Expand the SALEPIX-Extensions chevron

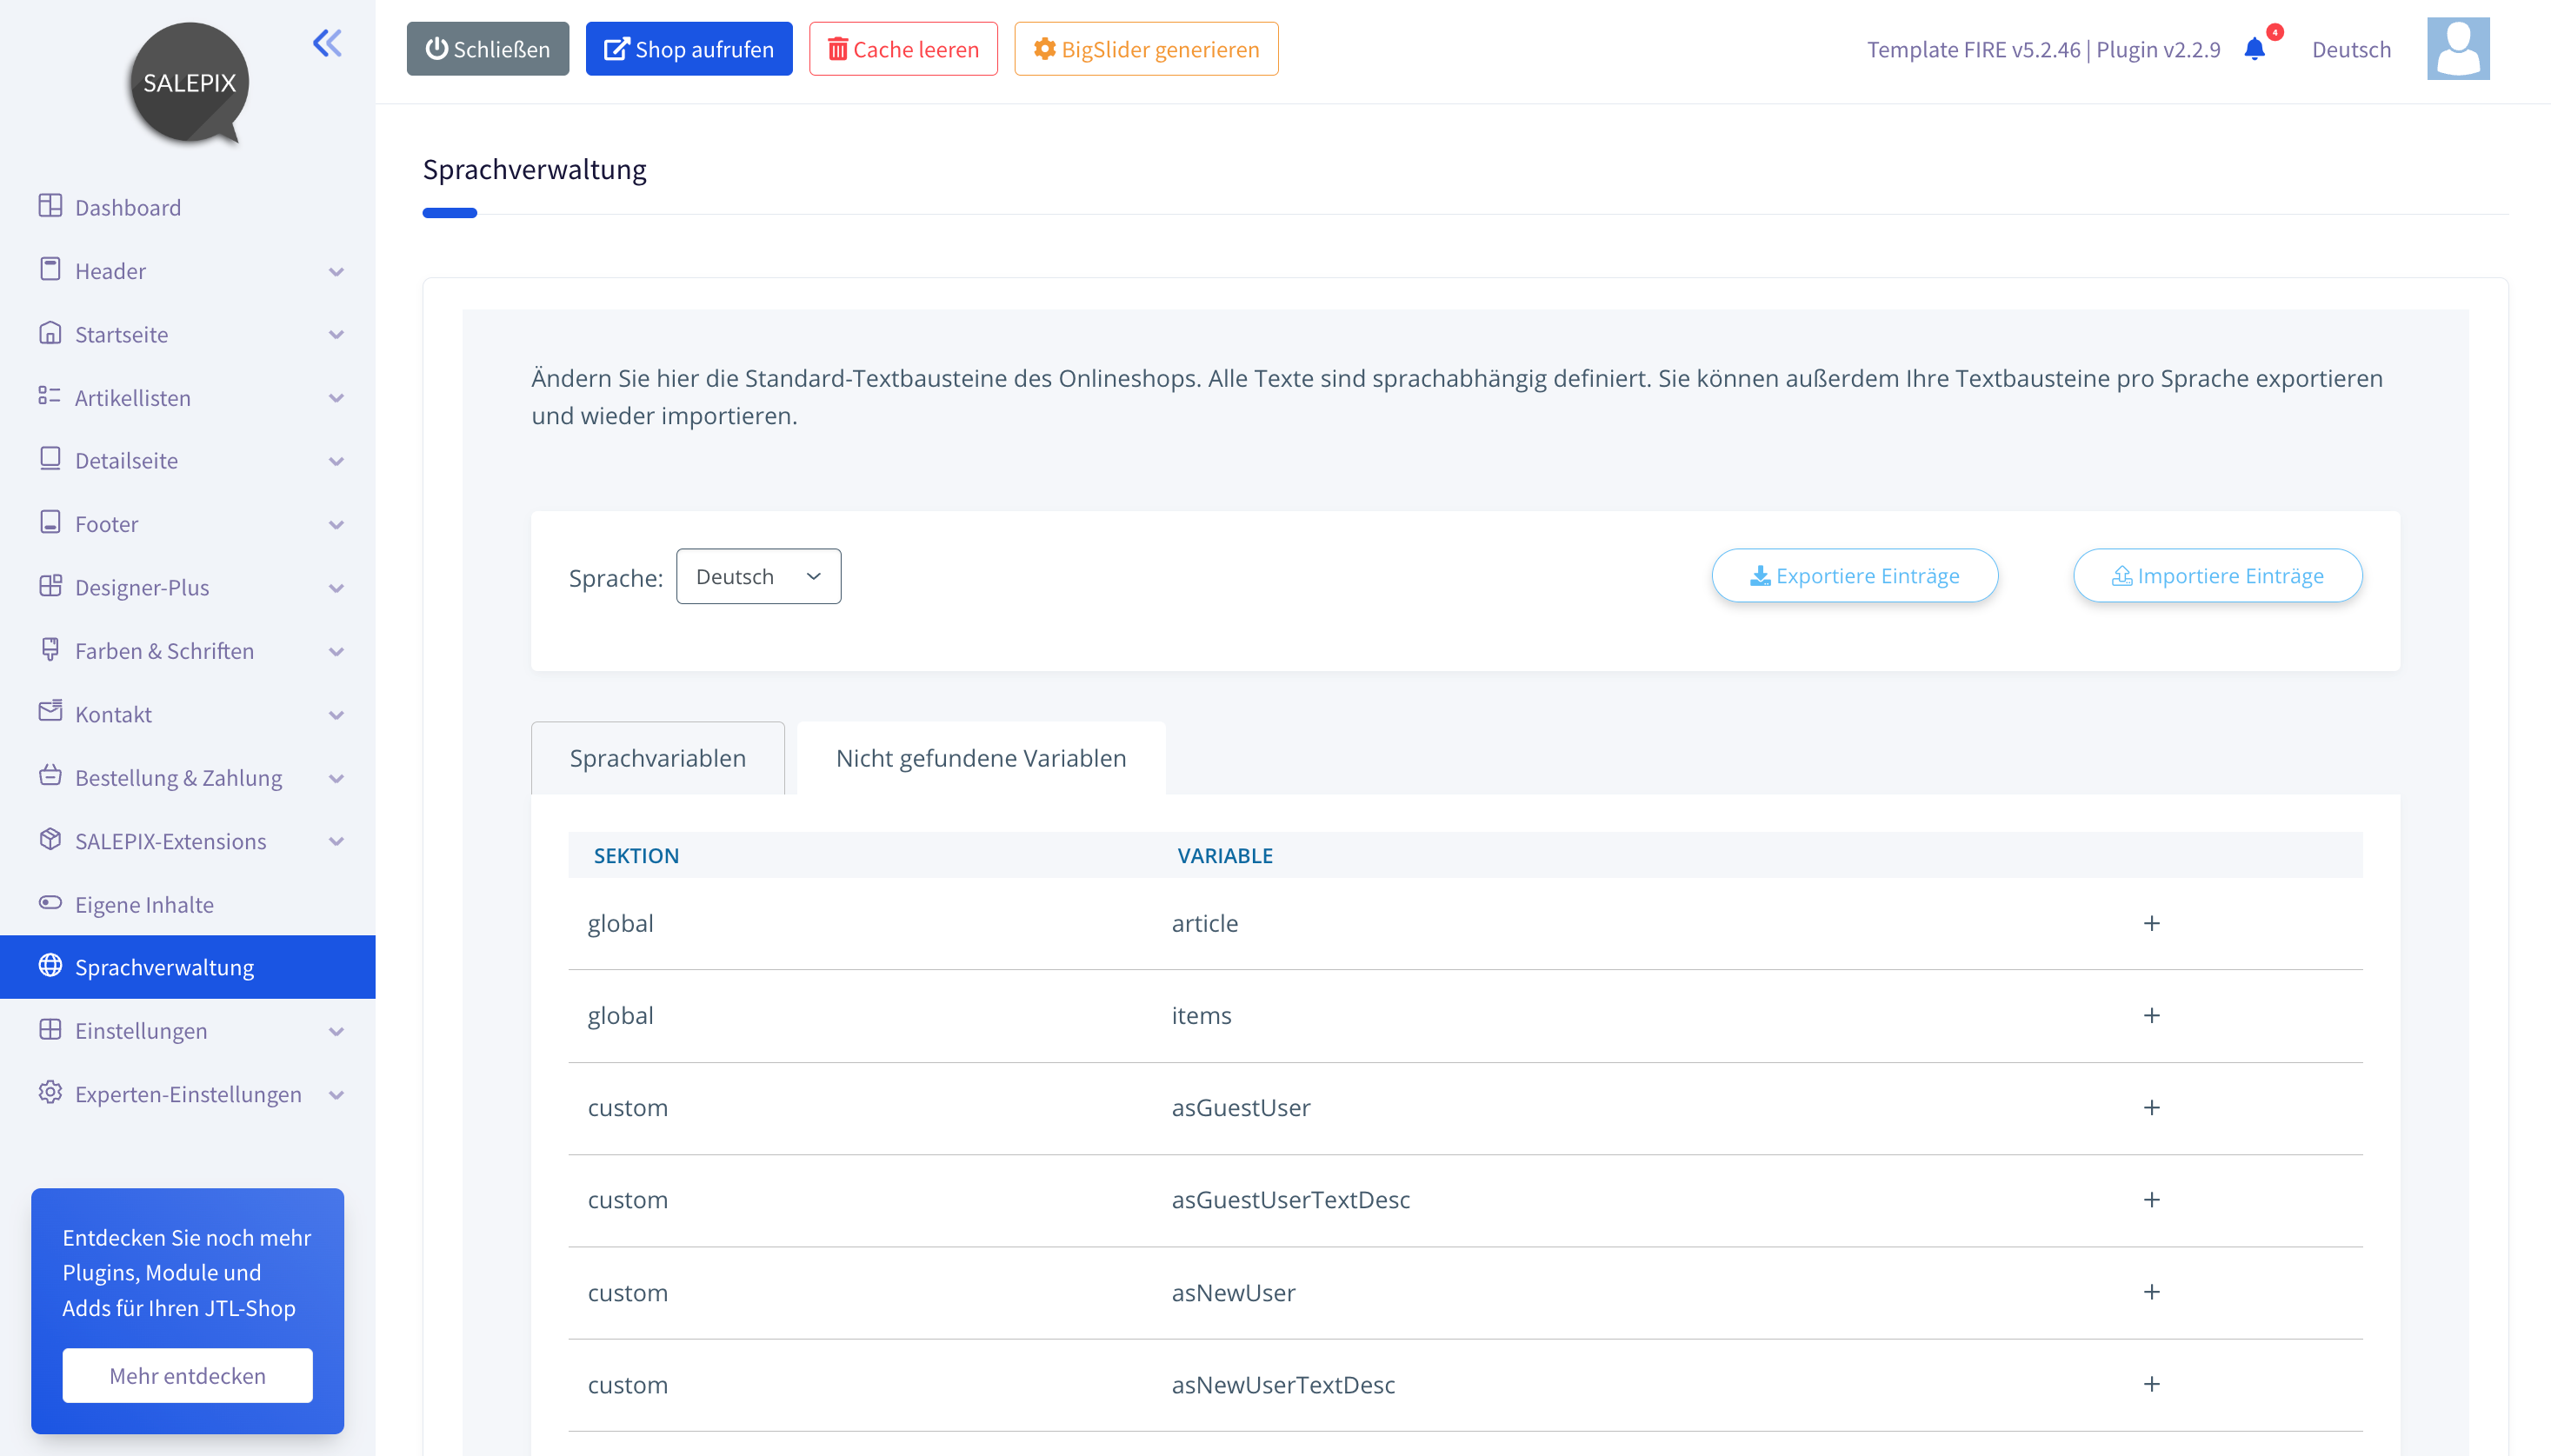336,842
